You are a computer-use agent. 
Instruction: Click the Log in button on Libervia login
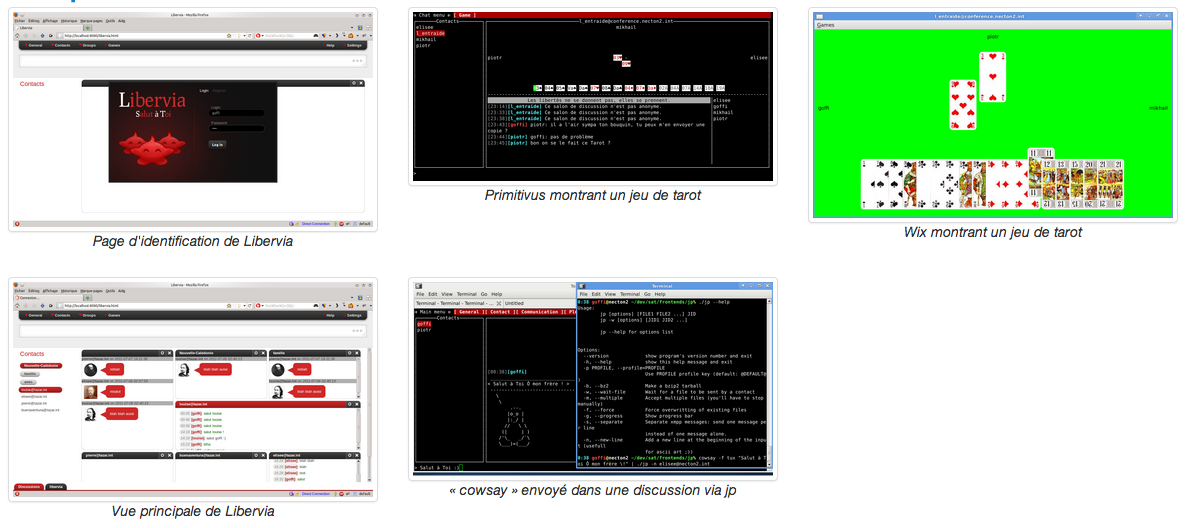click(x=217, y=144)
